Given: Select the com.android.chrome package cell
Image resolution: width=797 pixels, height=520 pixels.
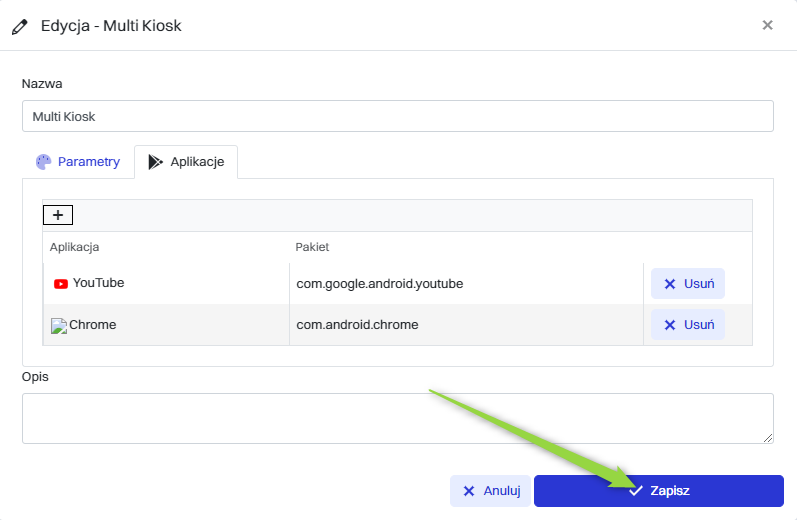Looking at the screenshot, I should pyautogui.click(x=357, y=325).
